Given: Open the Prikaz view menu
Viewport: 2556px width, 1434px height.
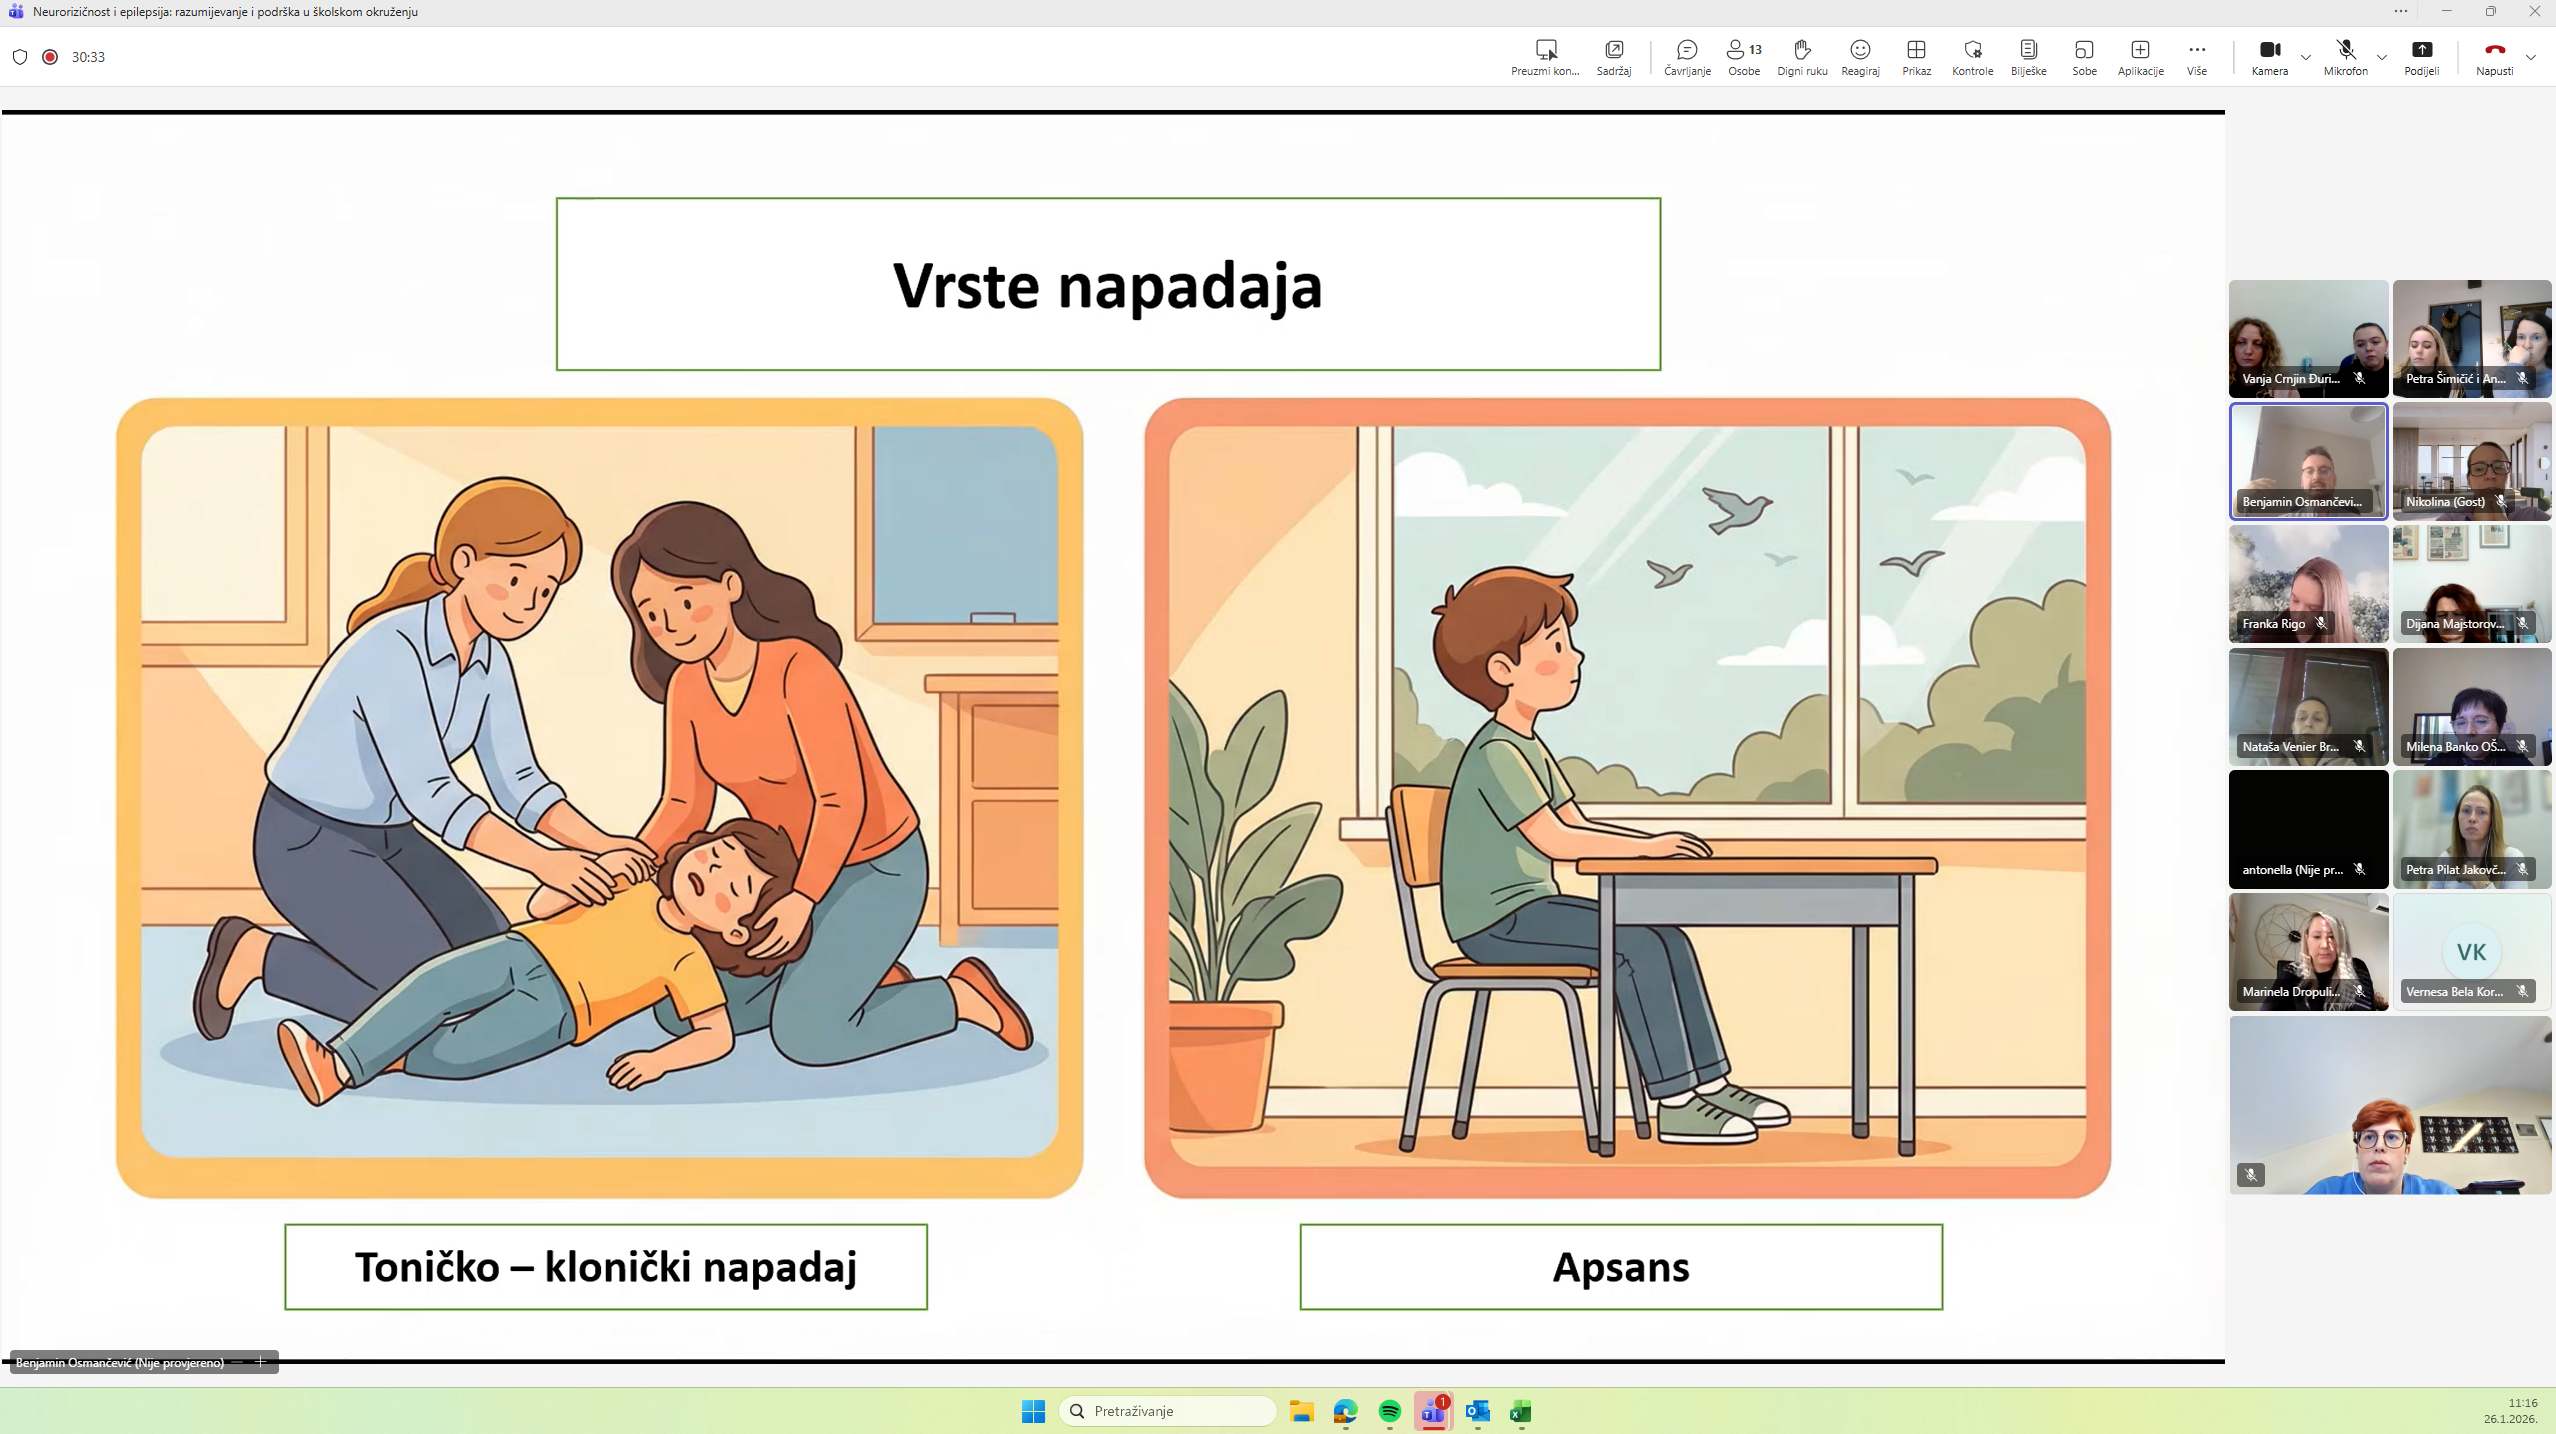Looking at the screenshot, I should tap(1915, 56).
